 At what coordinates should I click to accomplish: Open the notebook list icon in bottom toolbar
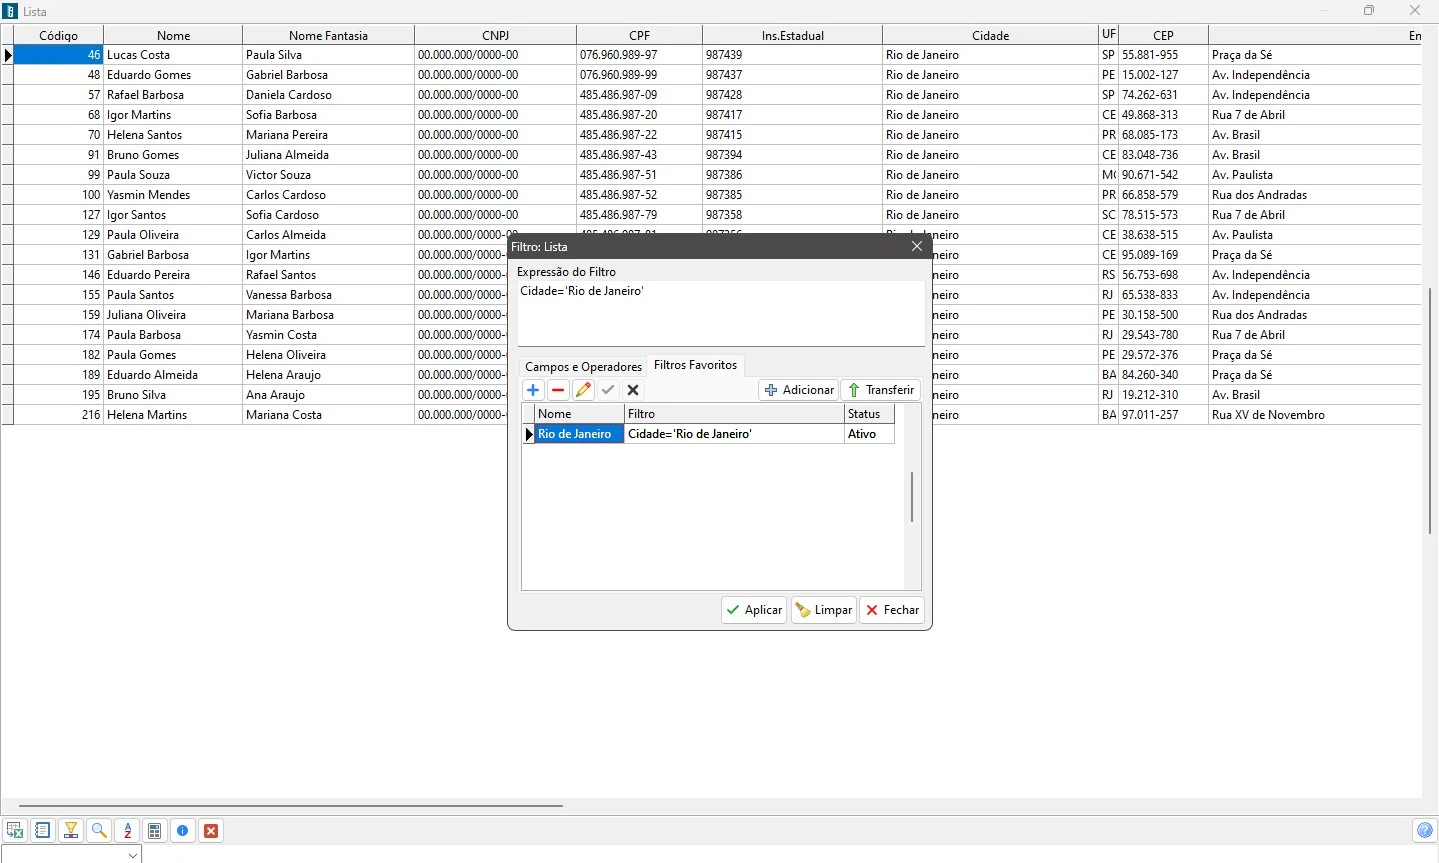43,831
